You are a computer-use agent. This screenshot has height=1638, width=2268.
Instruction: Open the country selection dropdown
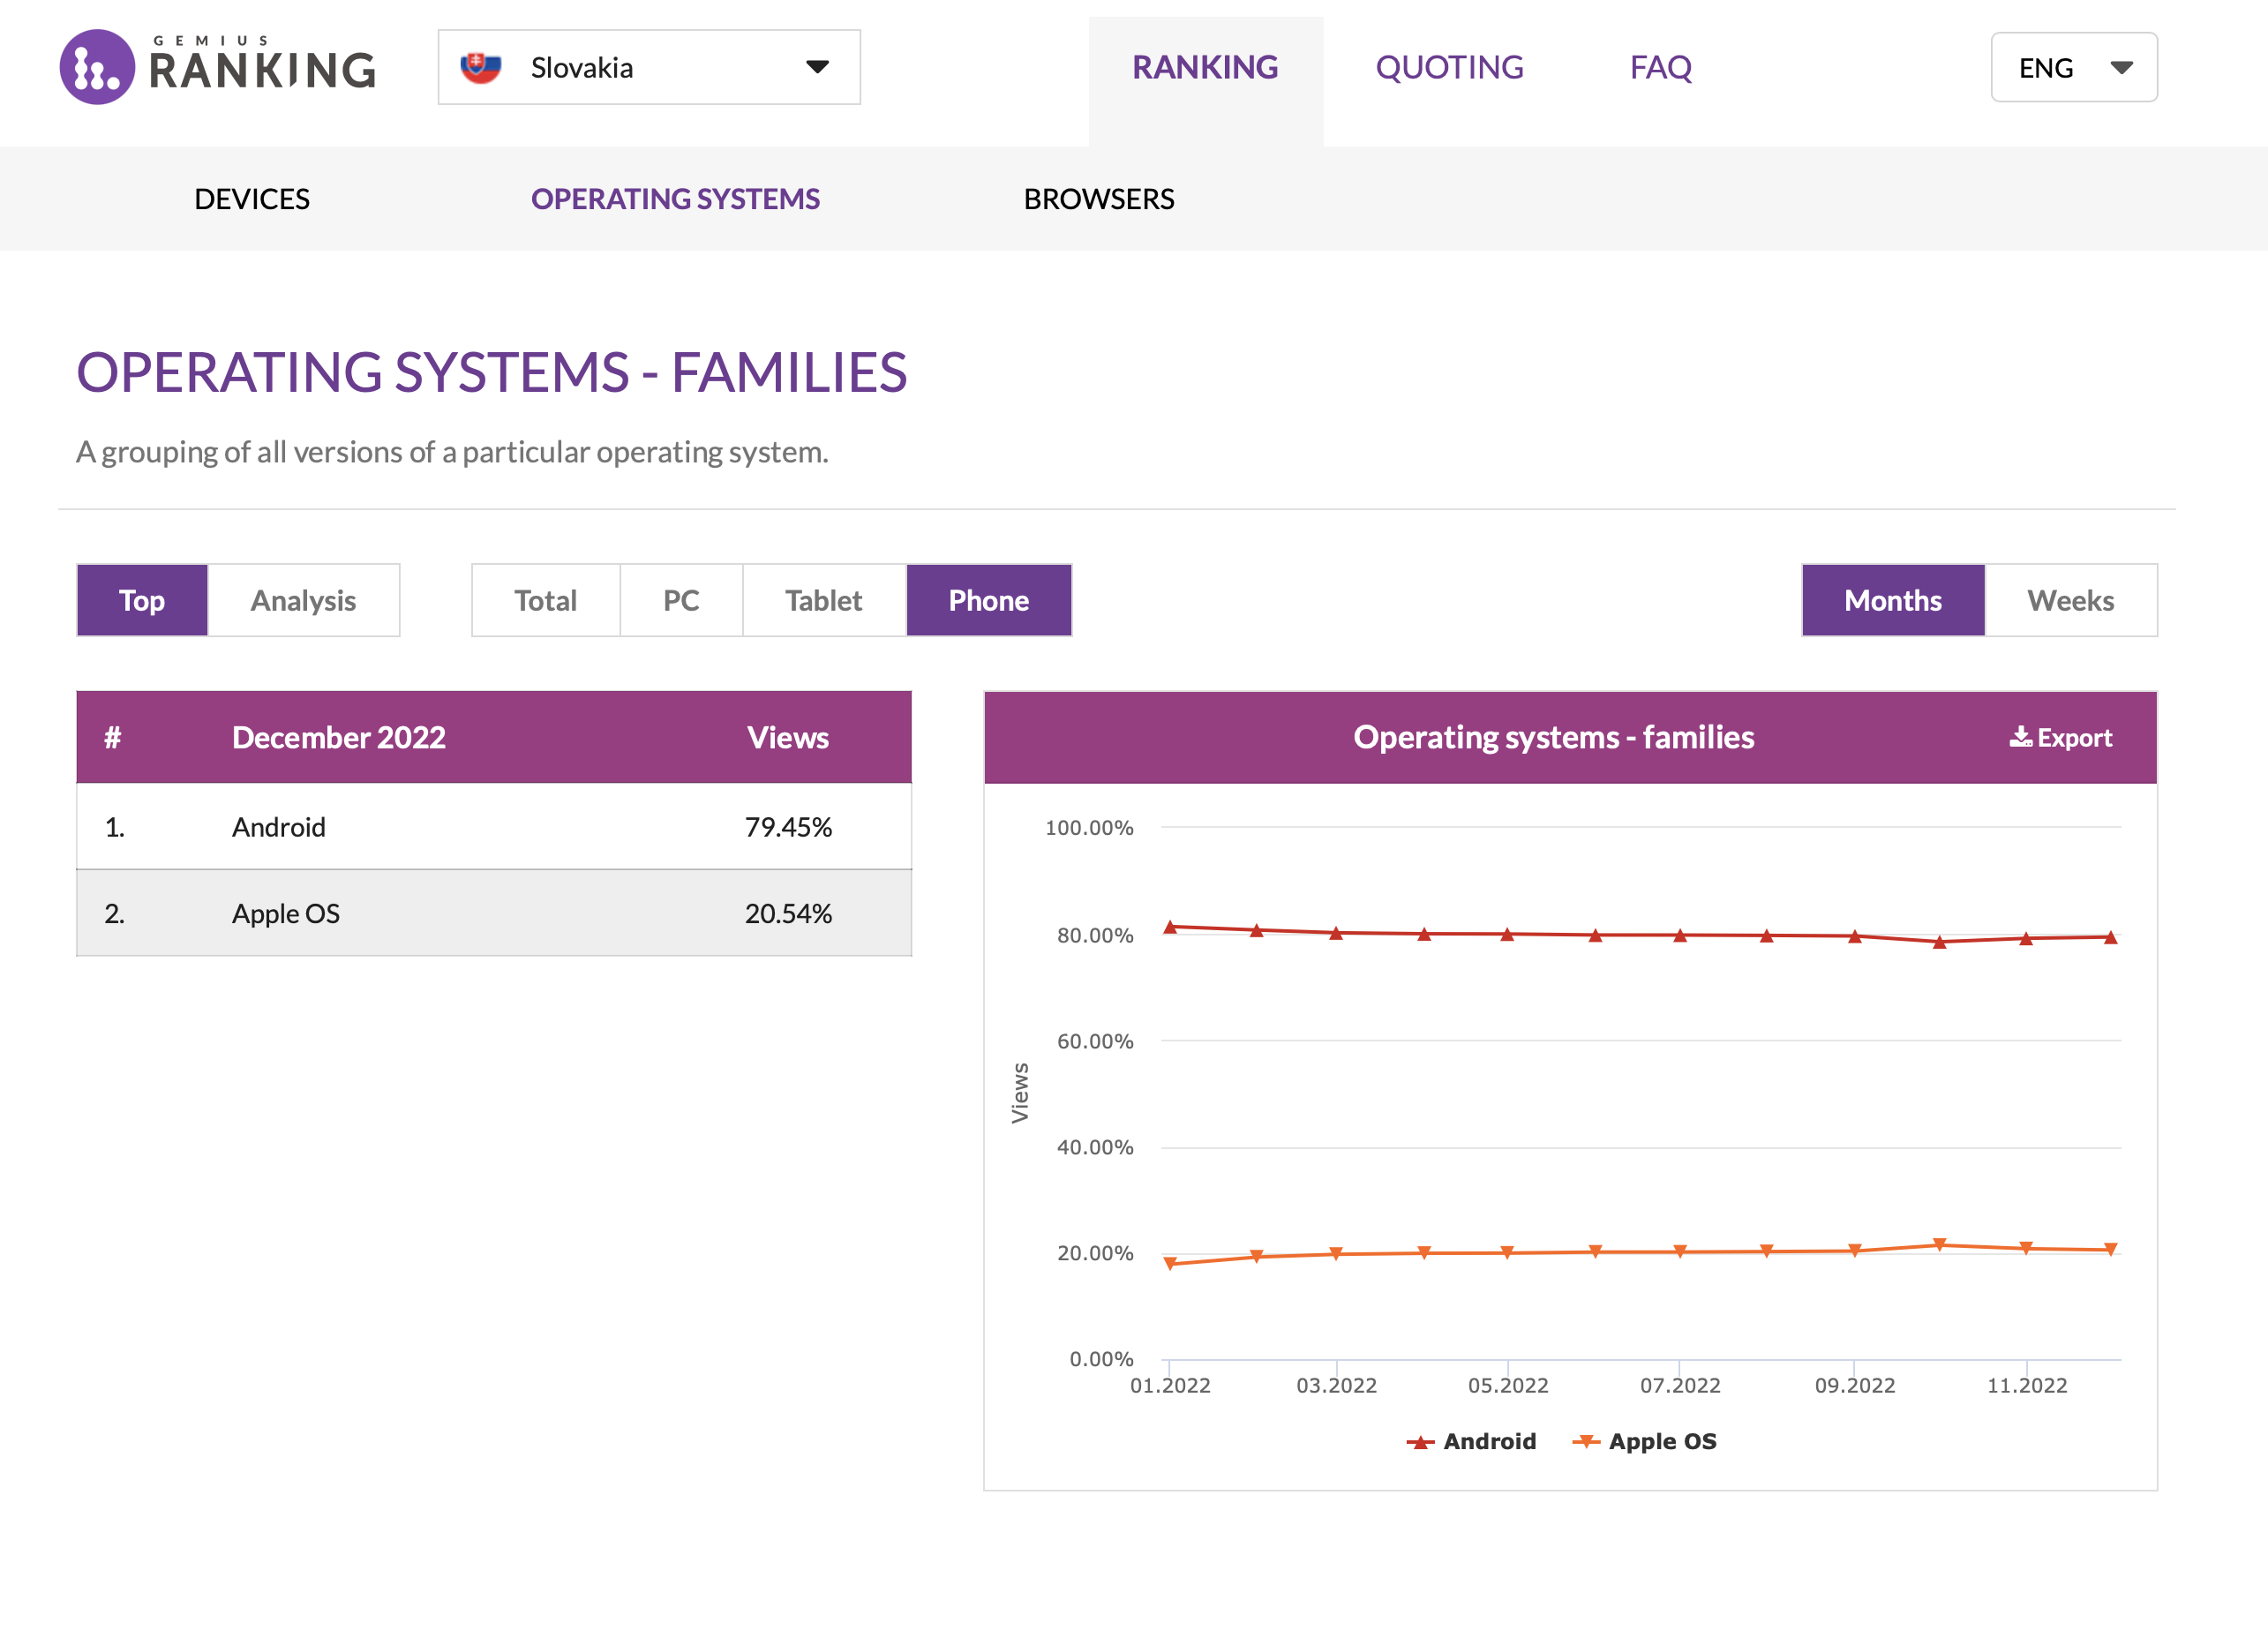648,67
